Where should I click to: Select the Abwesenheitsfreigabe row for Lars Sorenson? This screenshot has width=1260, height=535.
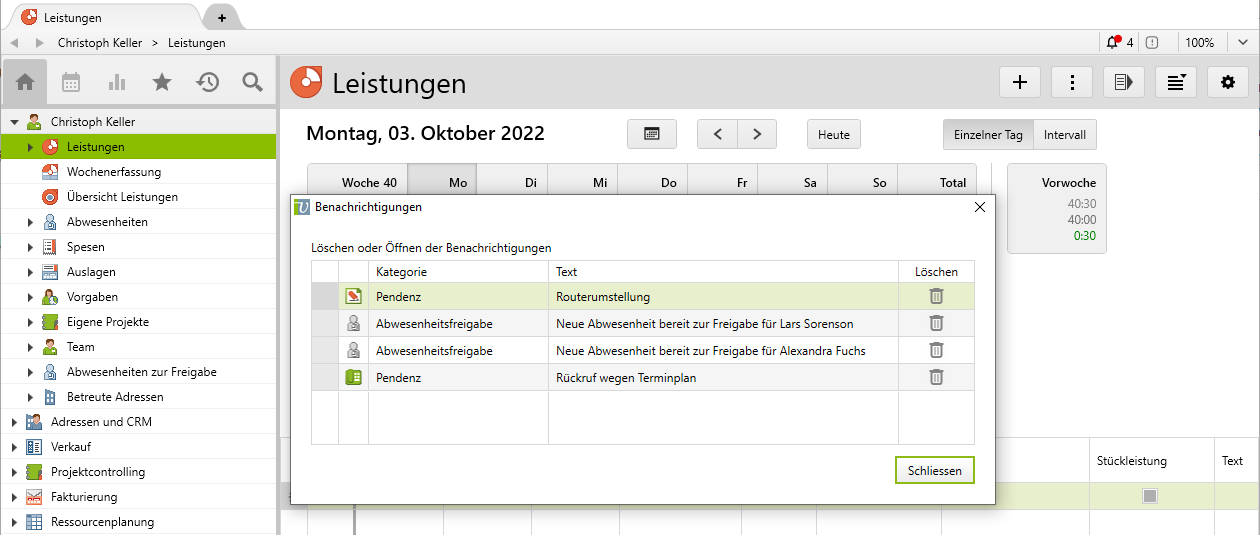point(640,323)
